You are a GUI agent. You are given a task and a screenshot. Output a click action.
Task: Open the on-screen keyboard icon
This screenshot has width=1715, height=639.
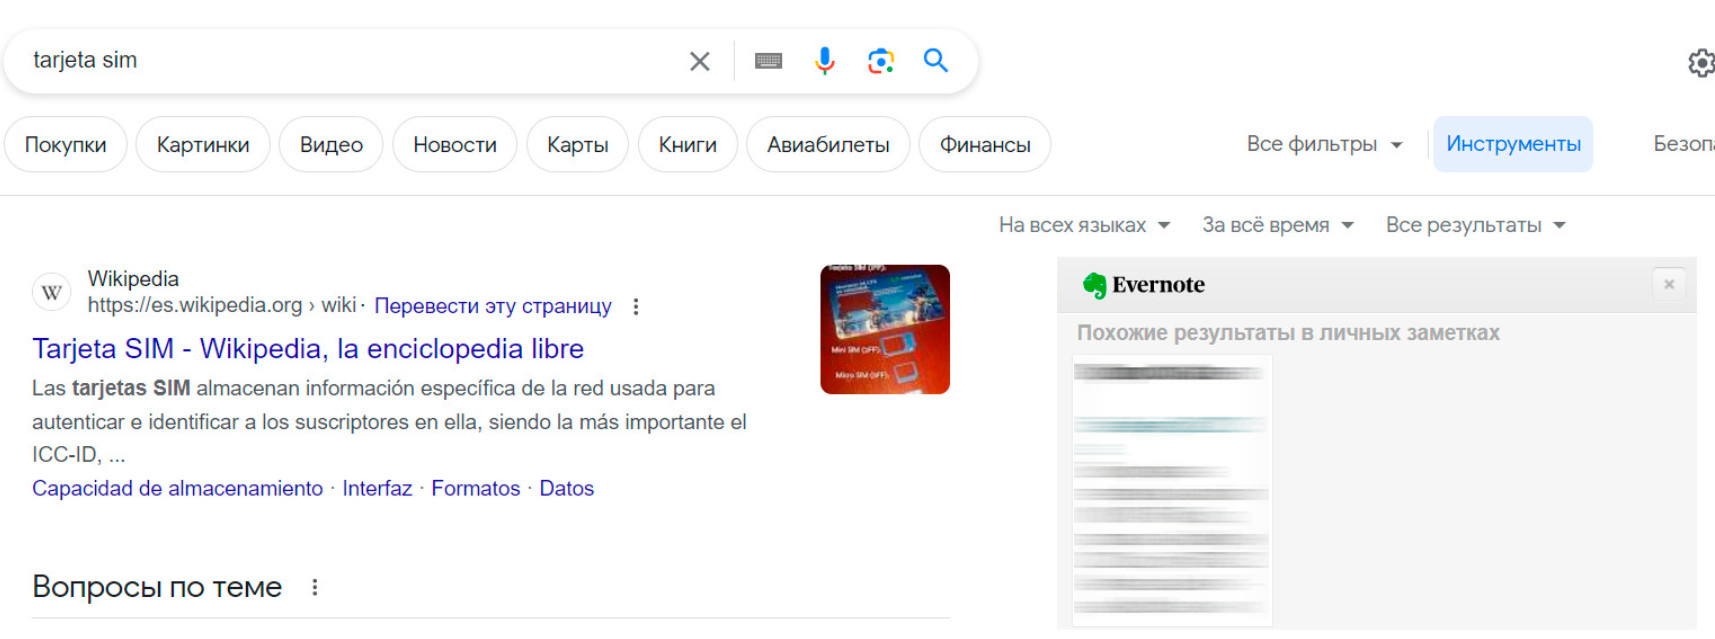(x=768, y=61)
